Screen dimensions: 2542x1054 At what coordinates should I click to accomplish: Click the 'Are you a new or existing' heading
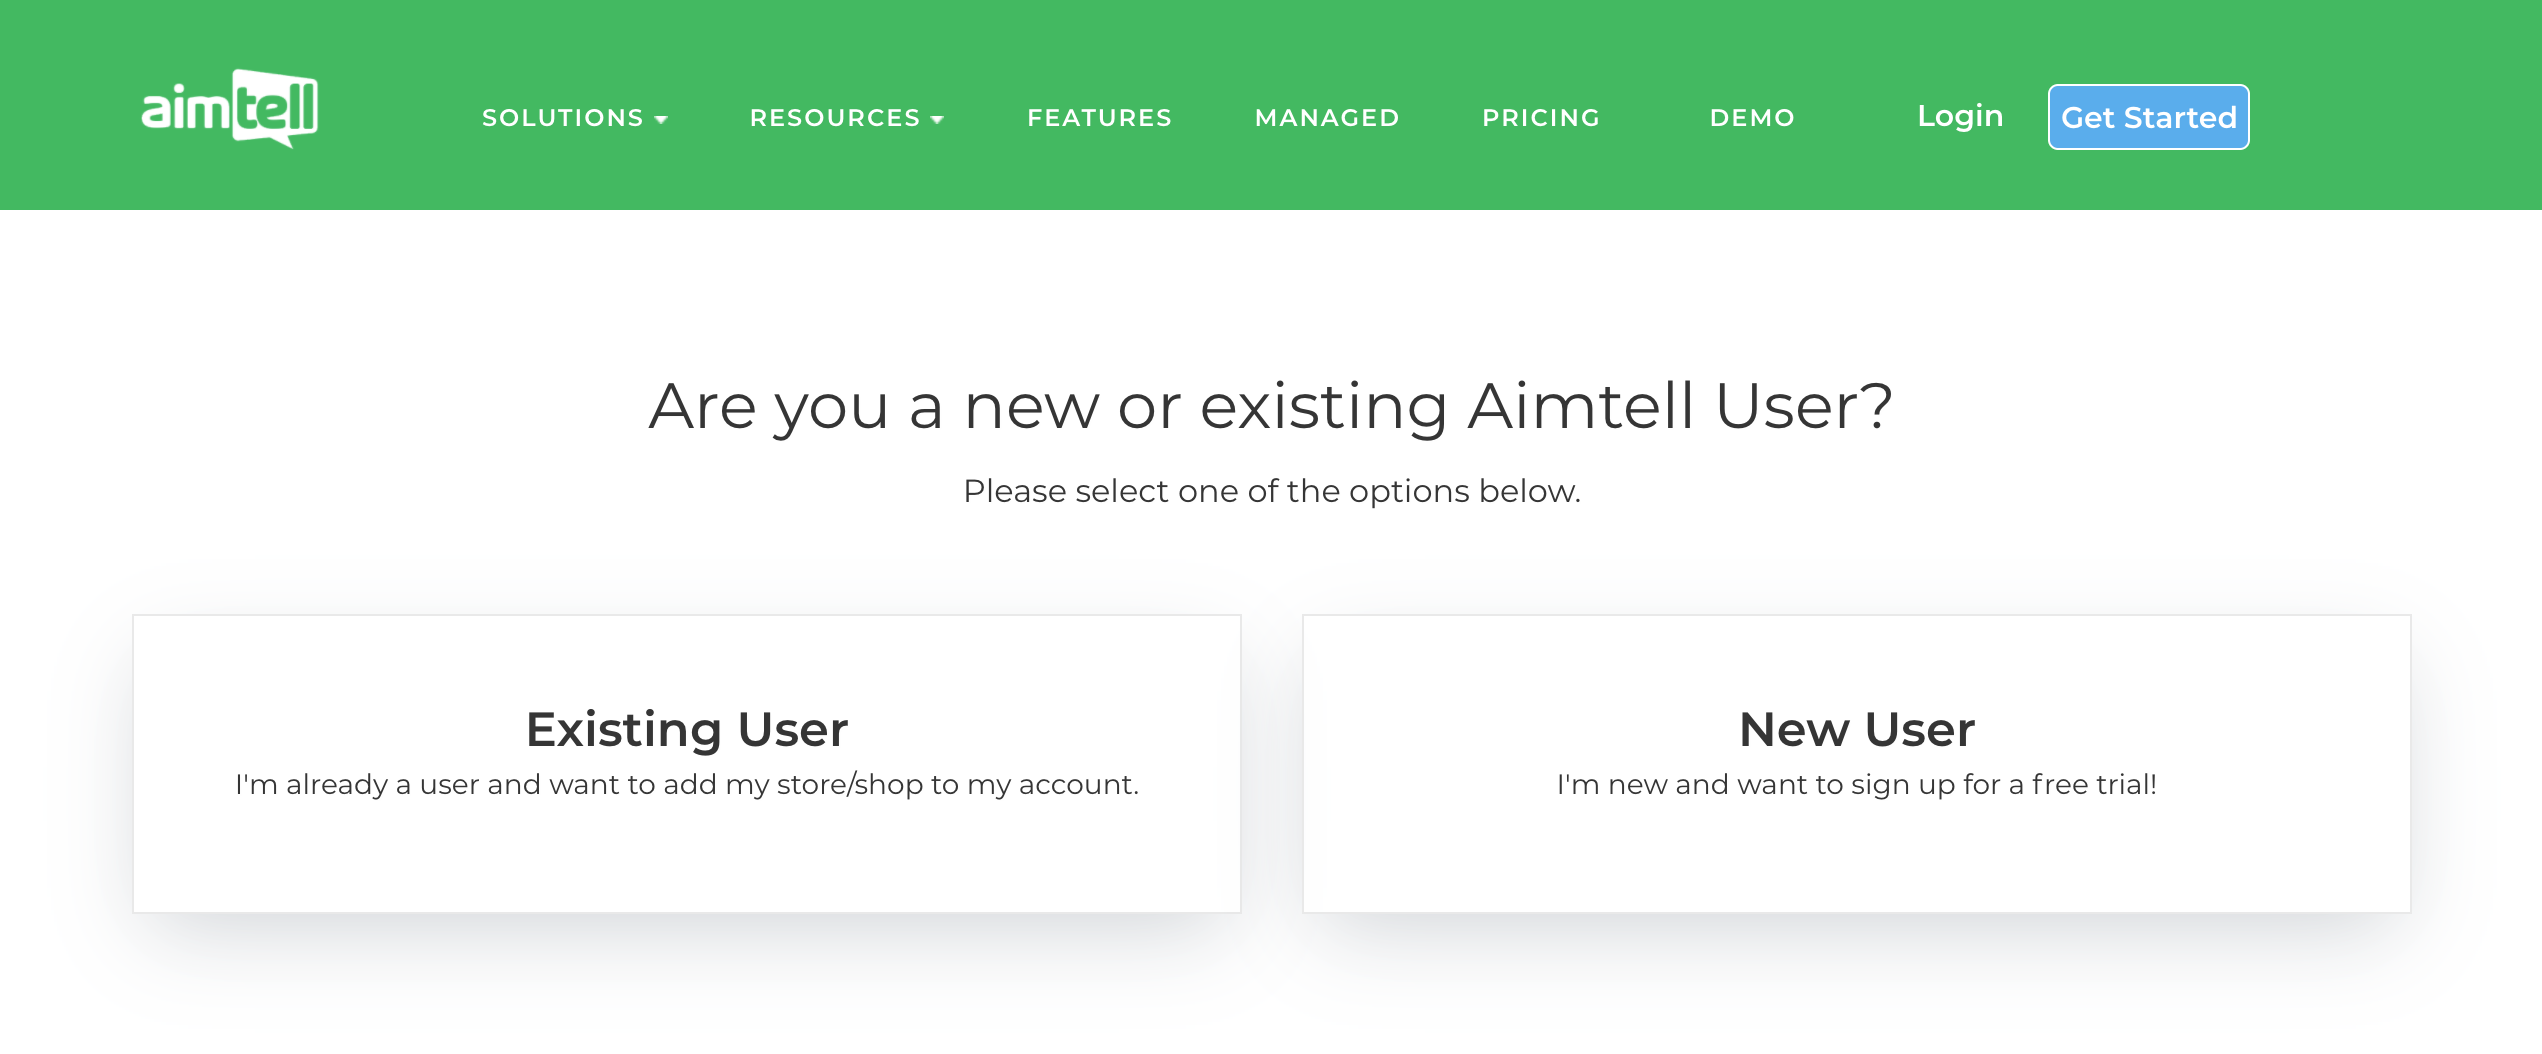click(x=1271, y=406)
